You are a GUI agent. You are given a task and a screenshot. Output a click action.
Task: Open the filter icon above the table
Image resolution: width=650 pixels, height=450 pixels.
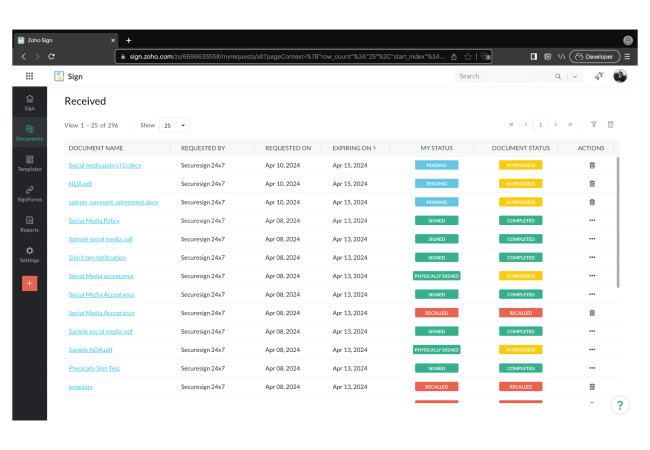[593, 125]
